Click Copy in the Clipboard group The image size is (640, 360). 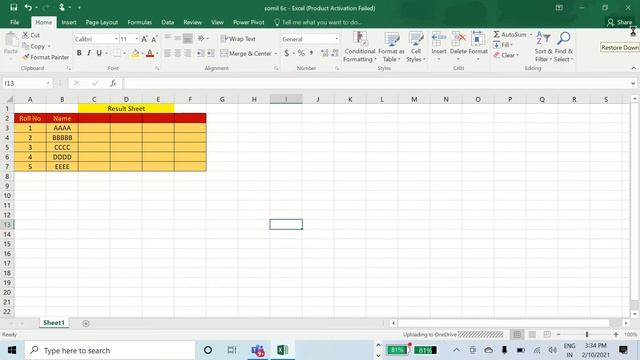tap(33, 46)
